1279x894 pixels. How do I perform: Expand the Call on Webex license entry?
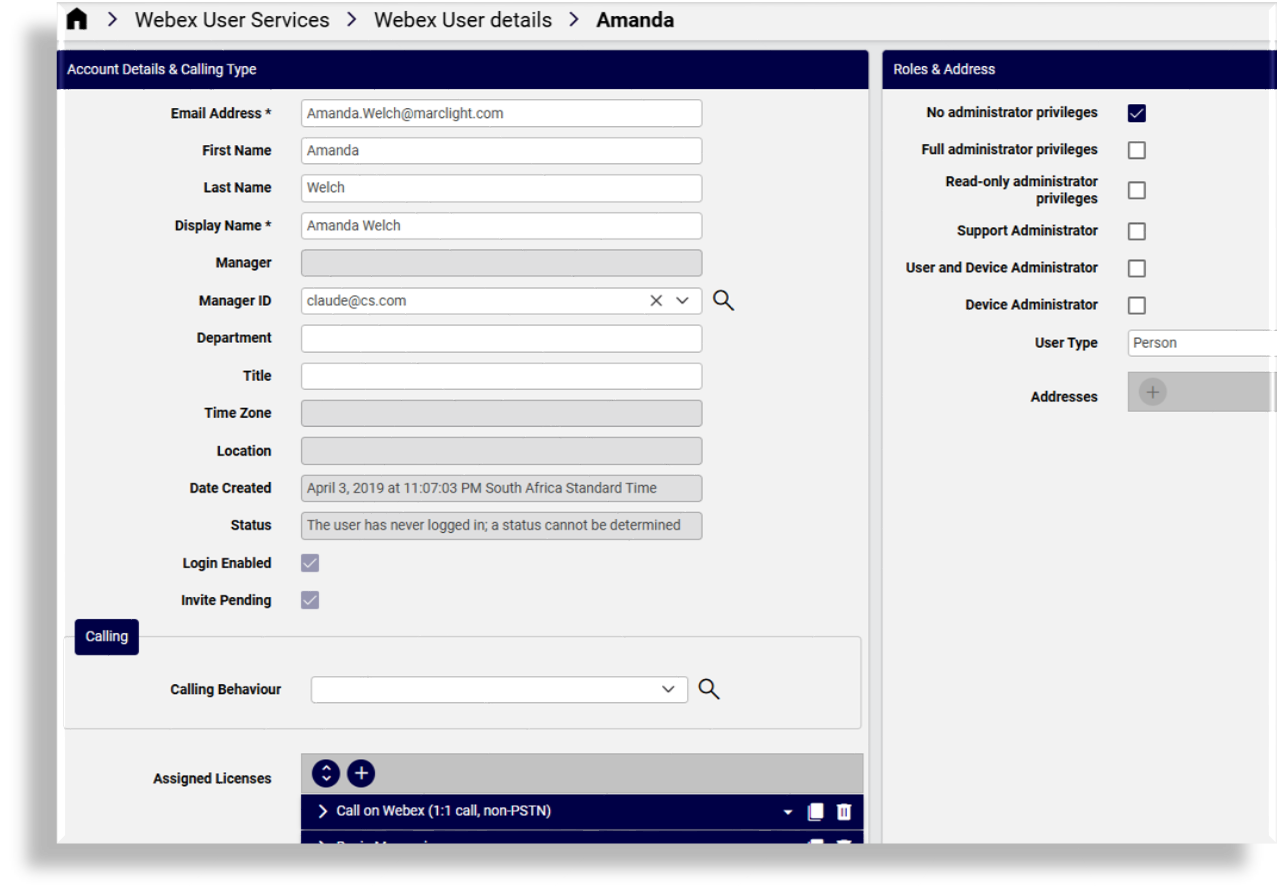pyautogui.click(x=322, y=811)
